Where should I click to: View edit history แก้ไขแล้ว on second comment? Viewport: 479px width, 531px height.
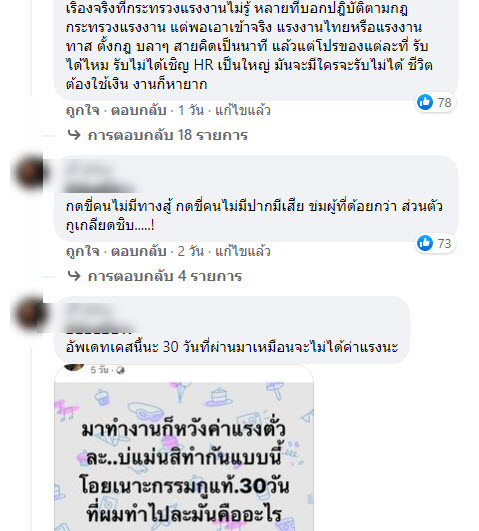pos(243,252)
